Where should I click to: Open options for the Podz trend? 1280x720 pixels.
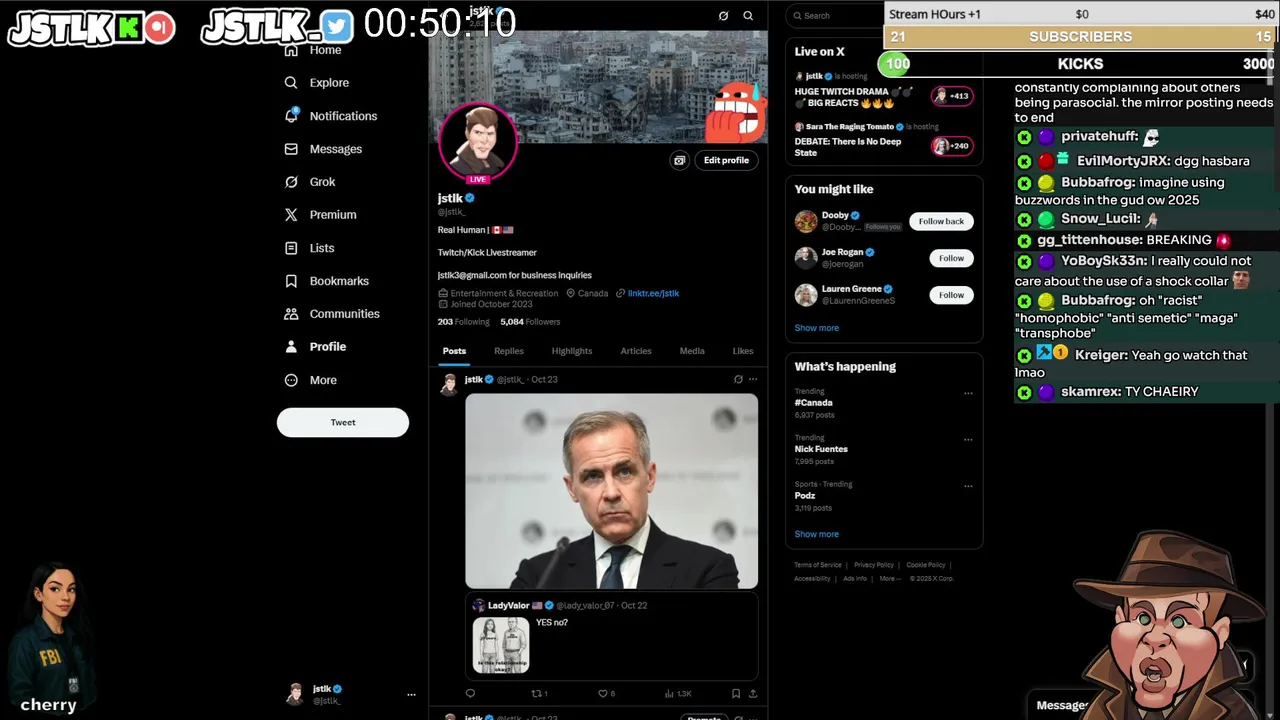tap(968, 486)
